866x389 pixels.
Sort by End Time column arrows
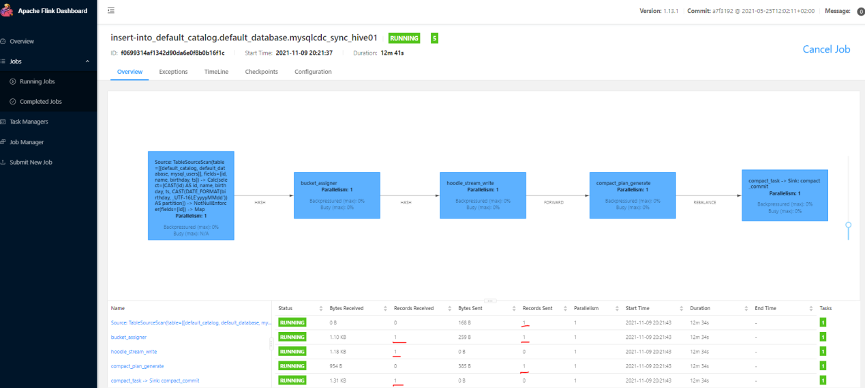[x=812, y=308]
